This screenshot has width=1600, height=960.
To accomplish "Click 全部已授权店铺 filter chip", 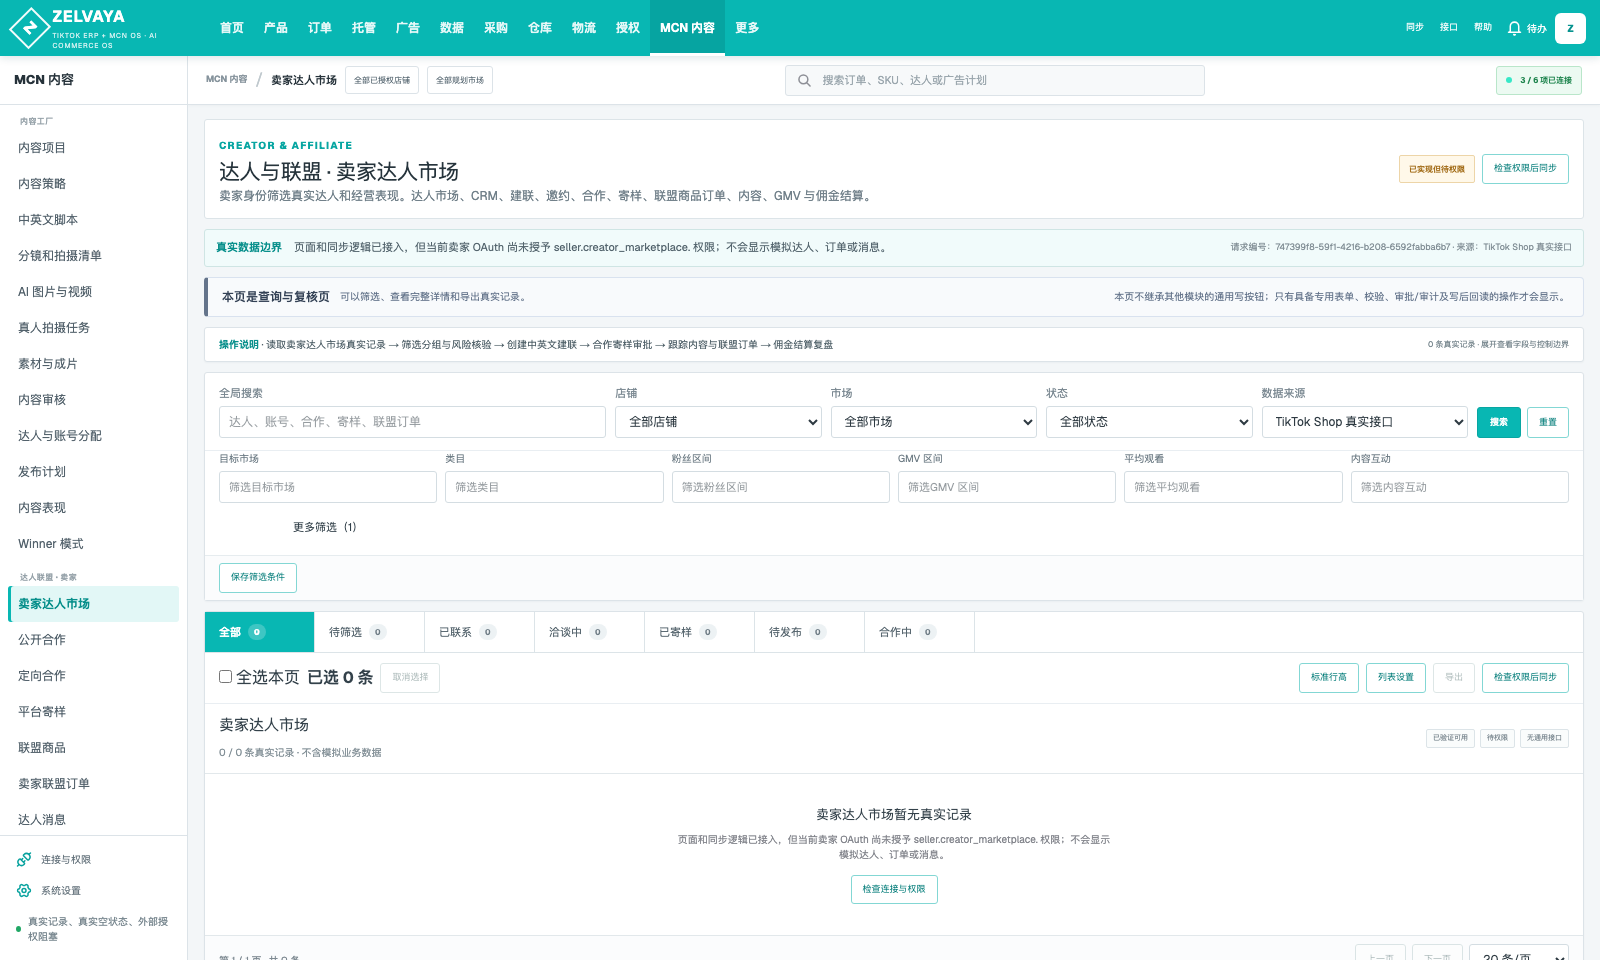I will [x=382, y=80].
